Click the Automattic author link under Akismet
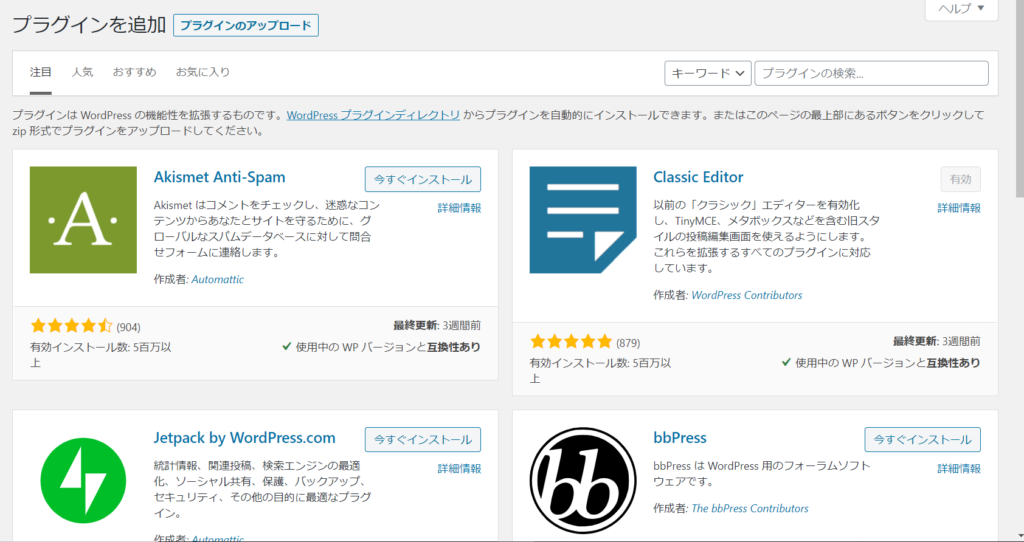Image resolution: width=1024 pixels, height=542 pixels. (217, 279)
